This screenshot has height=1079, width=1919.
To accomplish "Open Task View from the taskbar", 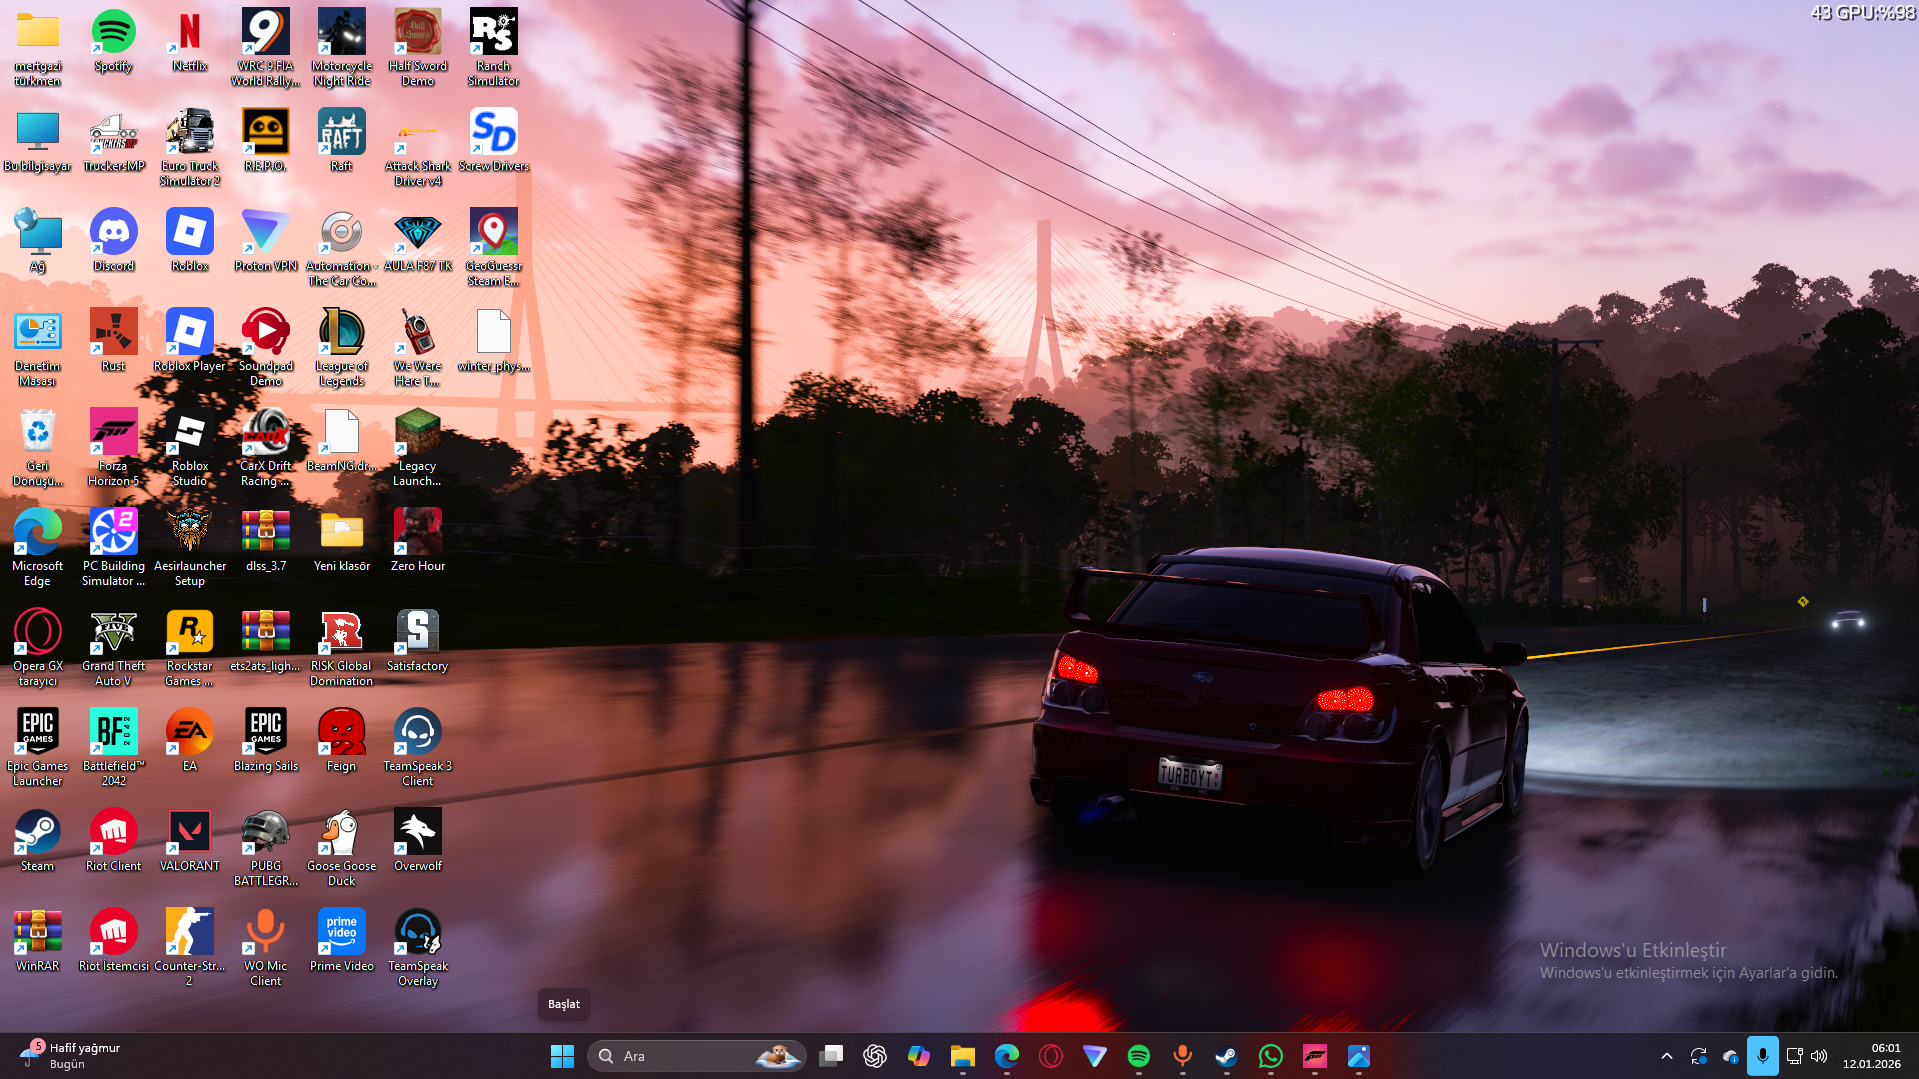I will click(831, 1056).
